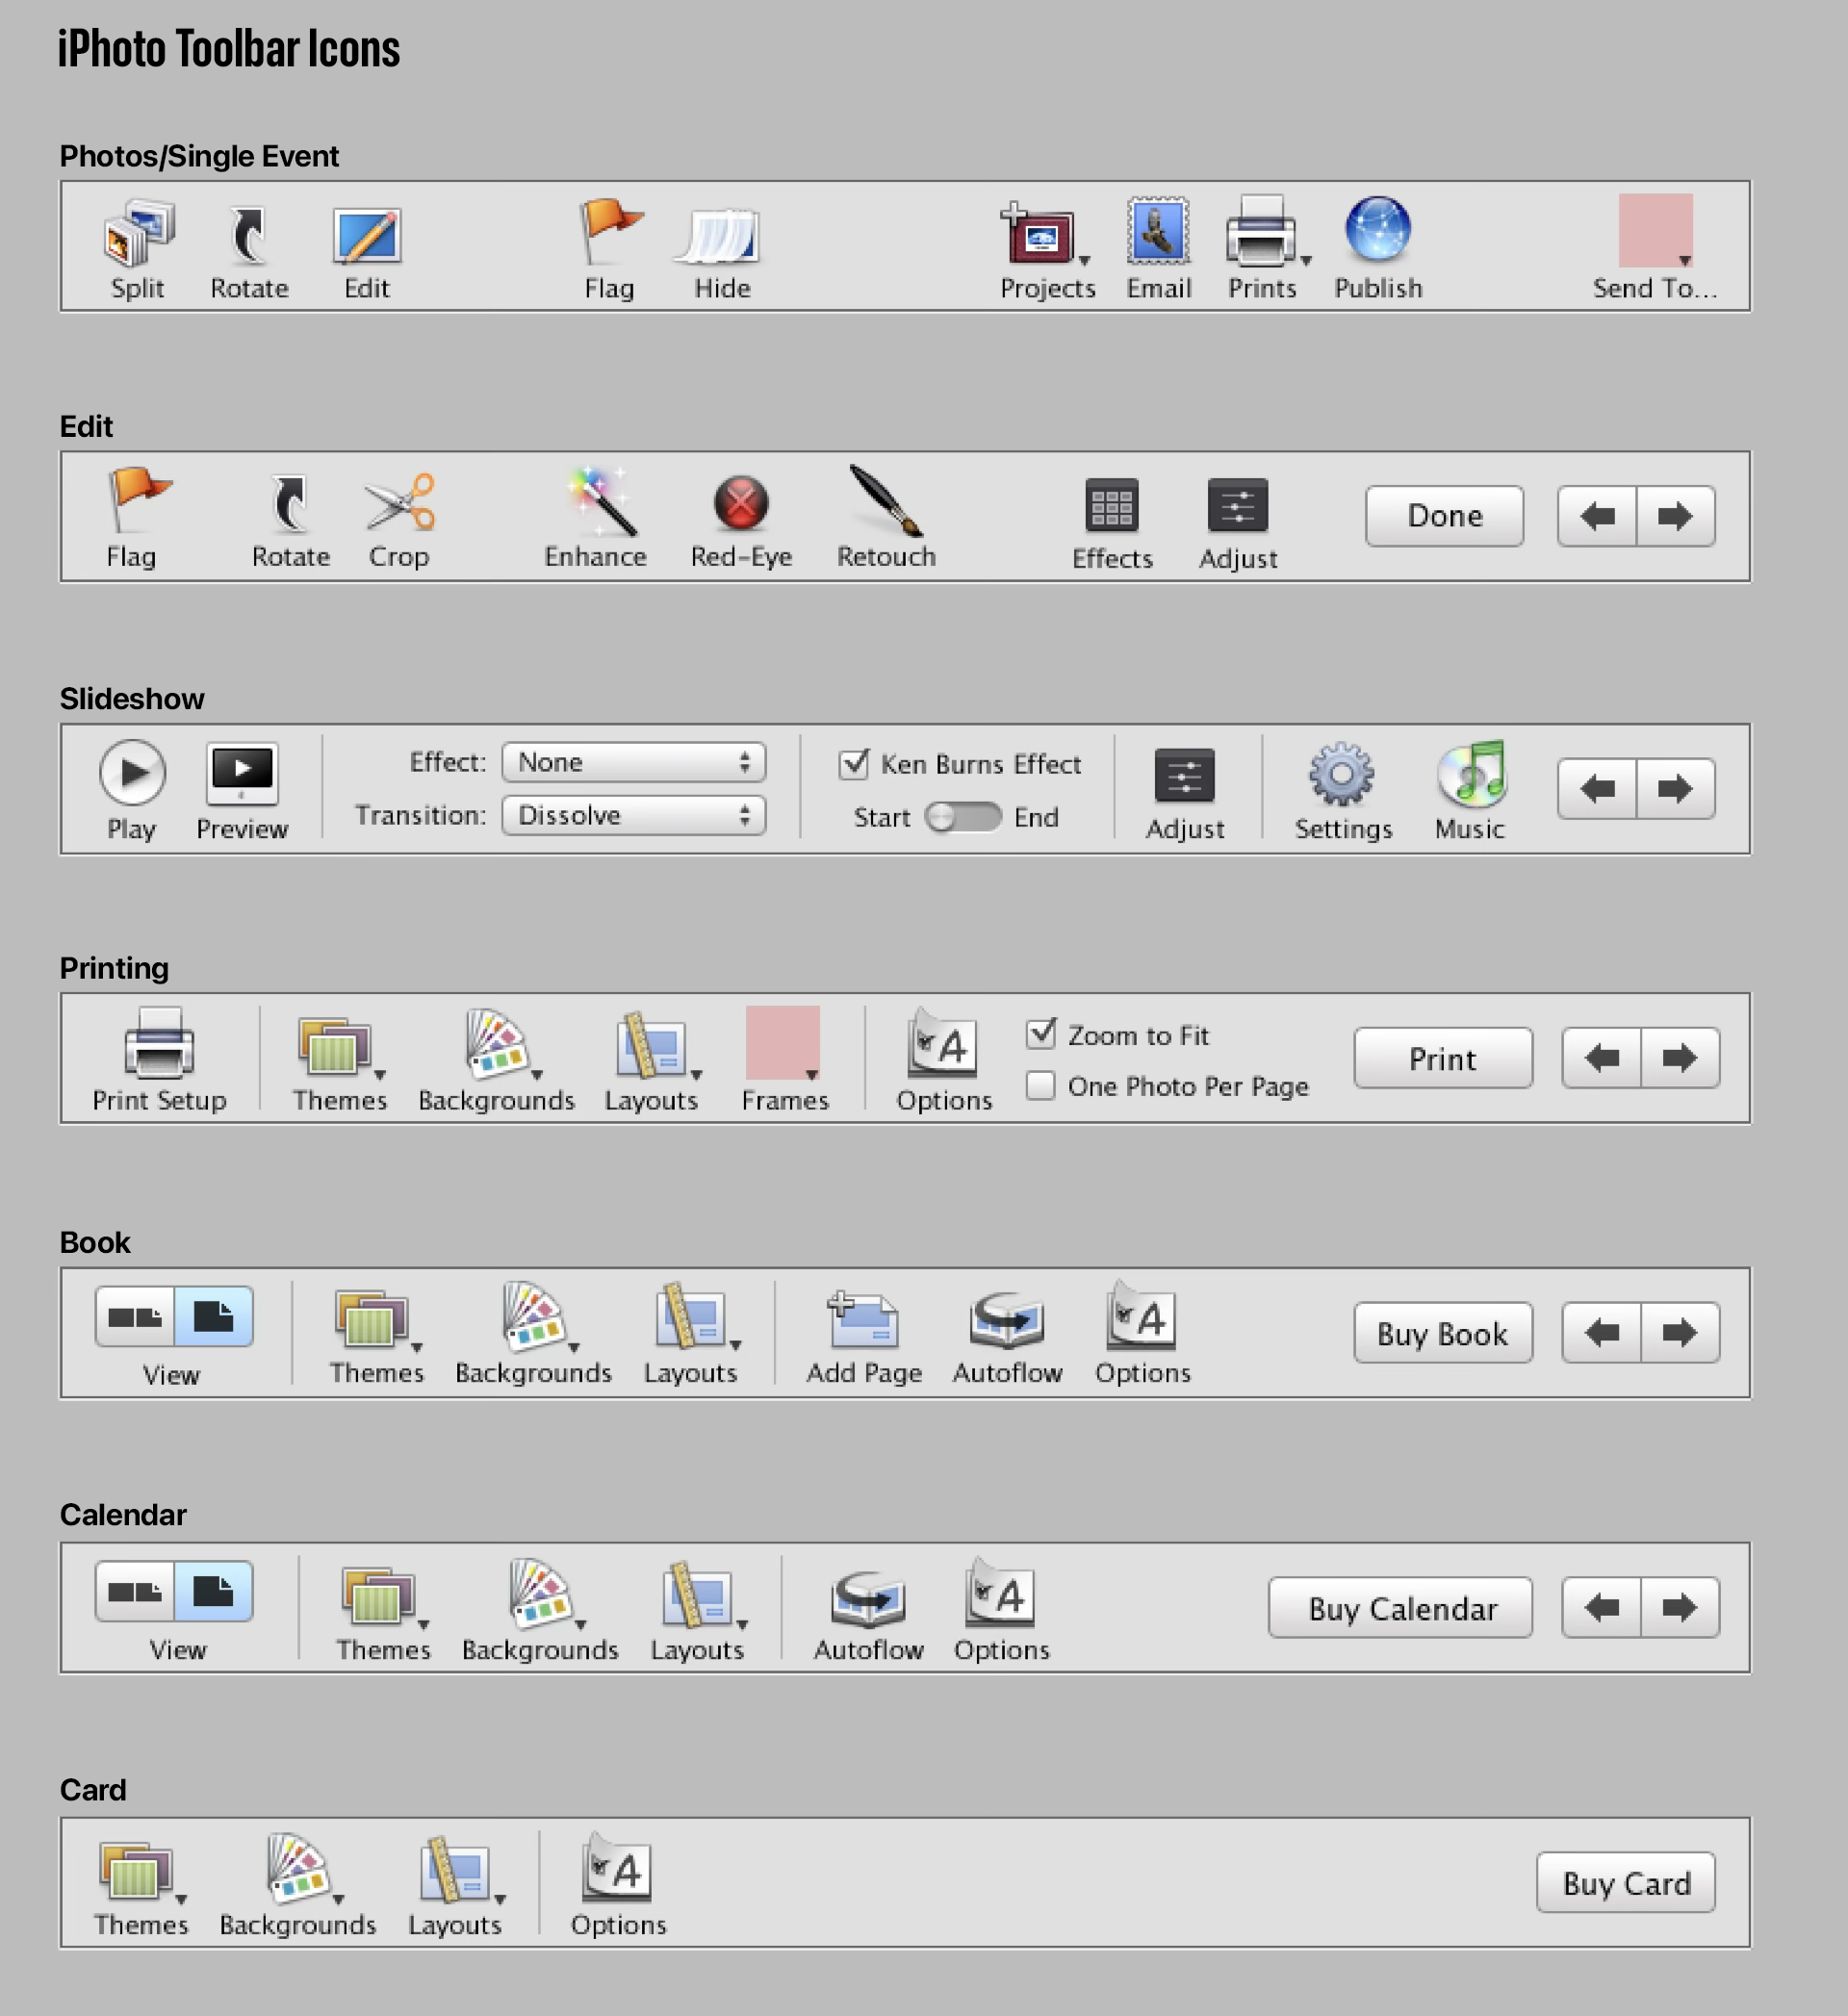Click Autoflow in the Calendar toolbar

(x=868, y=1597)
